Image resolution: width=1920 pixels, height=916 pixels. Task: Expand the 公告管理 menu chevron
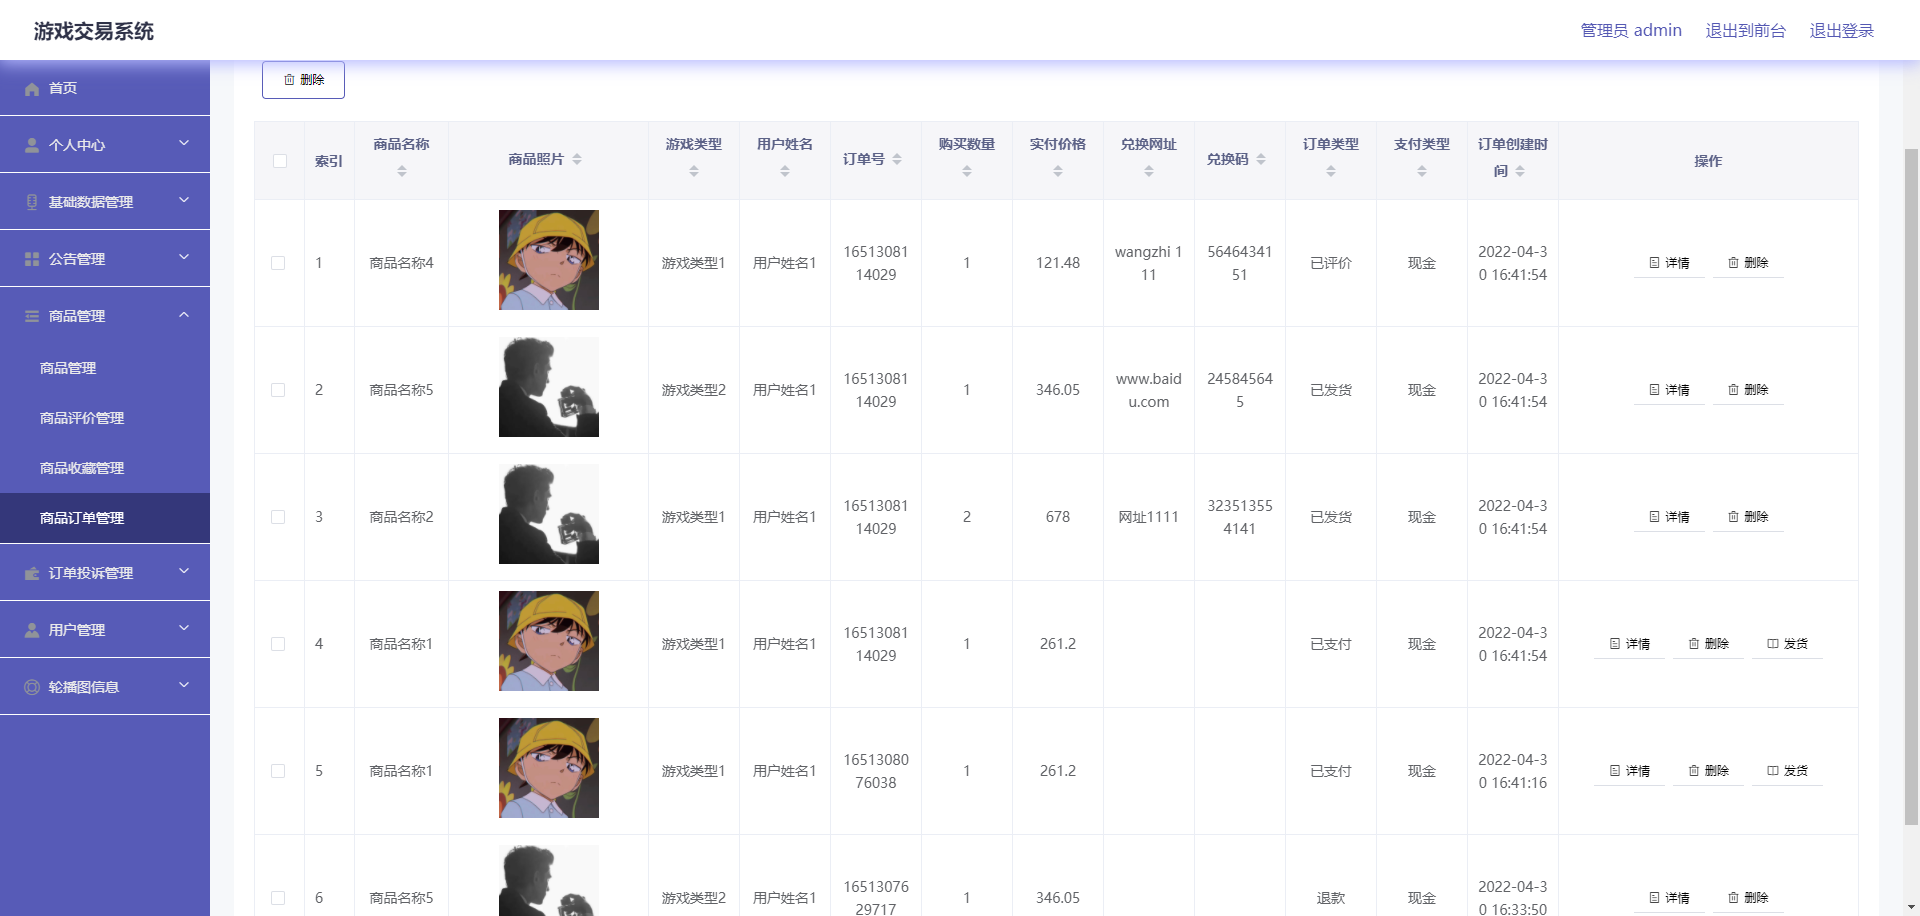pos(184,257)
